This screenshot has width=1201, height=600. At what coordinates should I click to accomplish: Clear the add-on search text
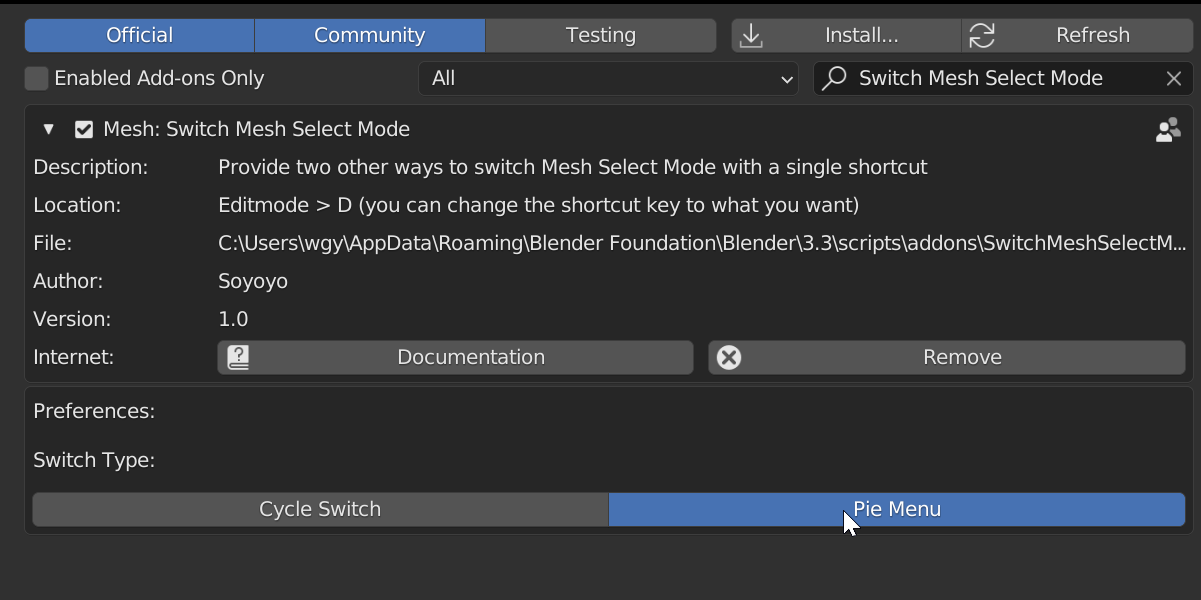click(1174, 78)
